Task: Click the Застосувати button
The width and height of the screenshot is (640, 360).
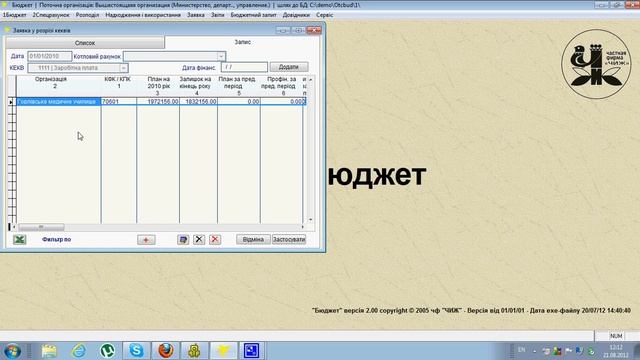Action: coord(289,240)
